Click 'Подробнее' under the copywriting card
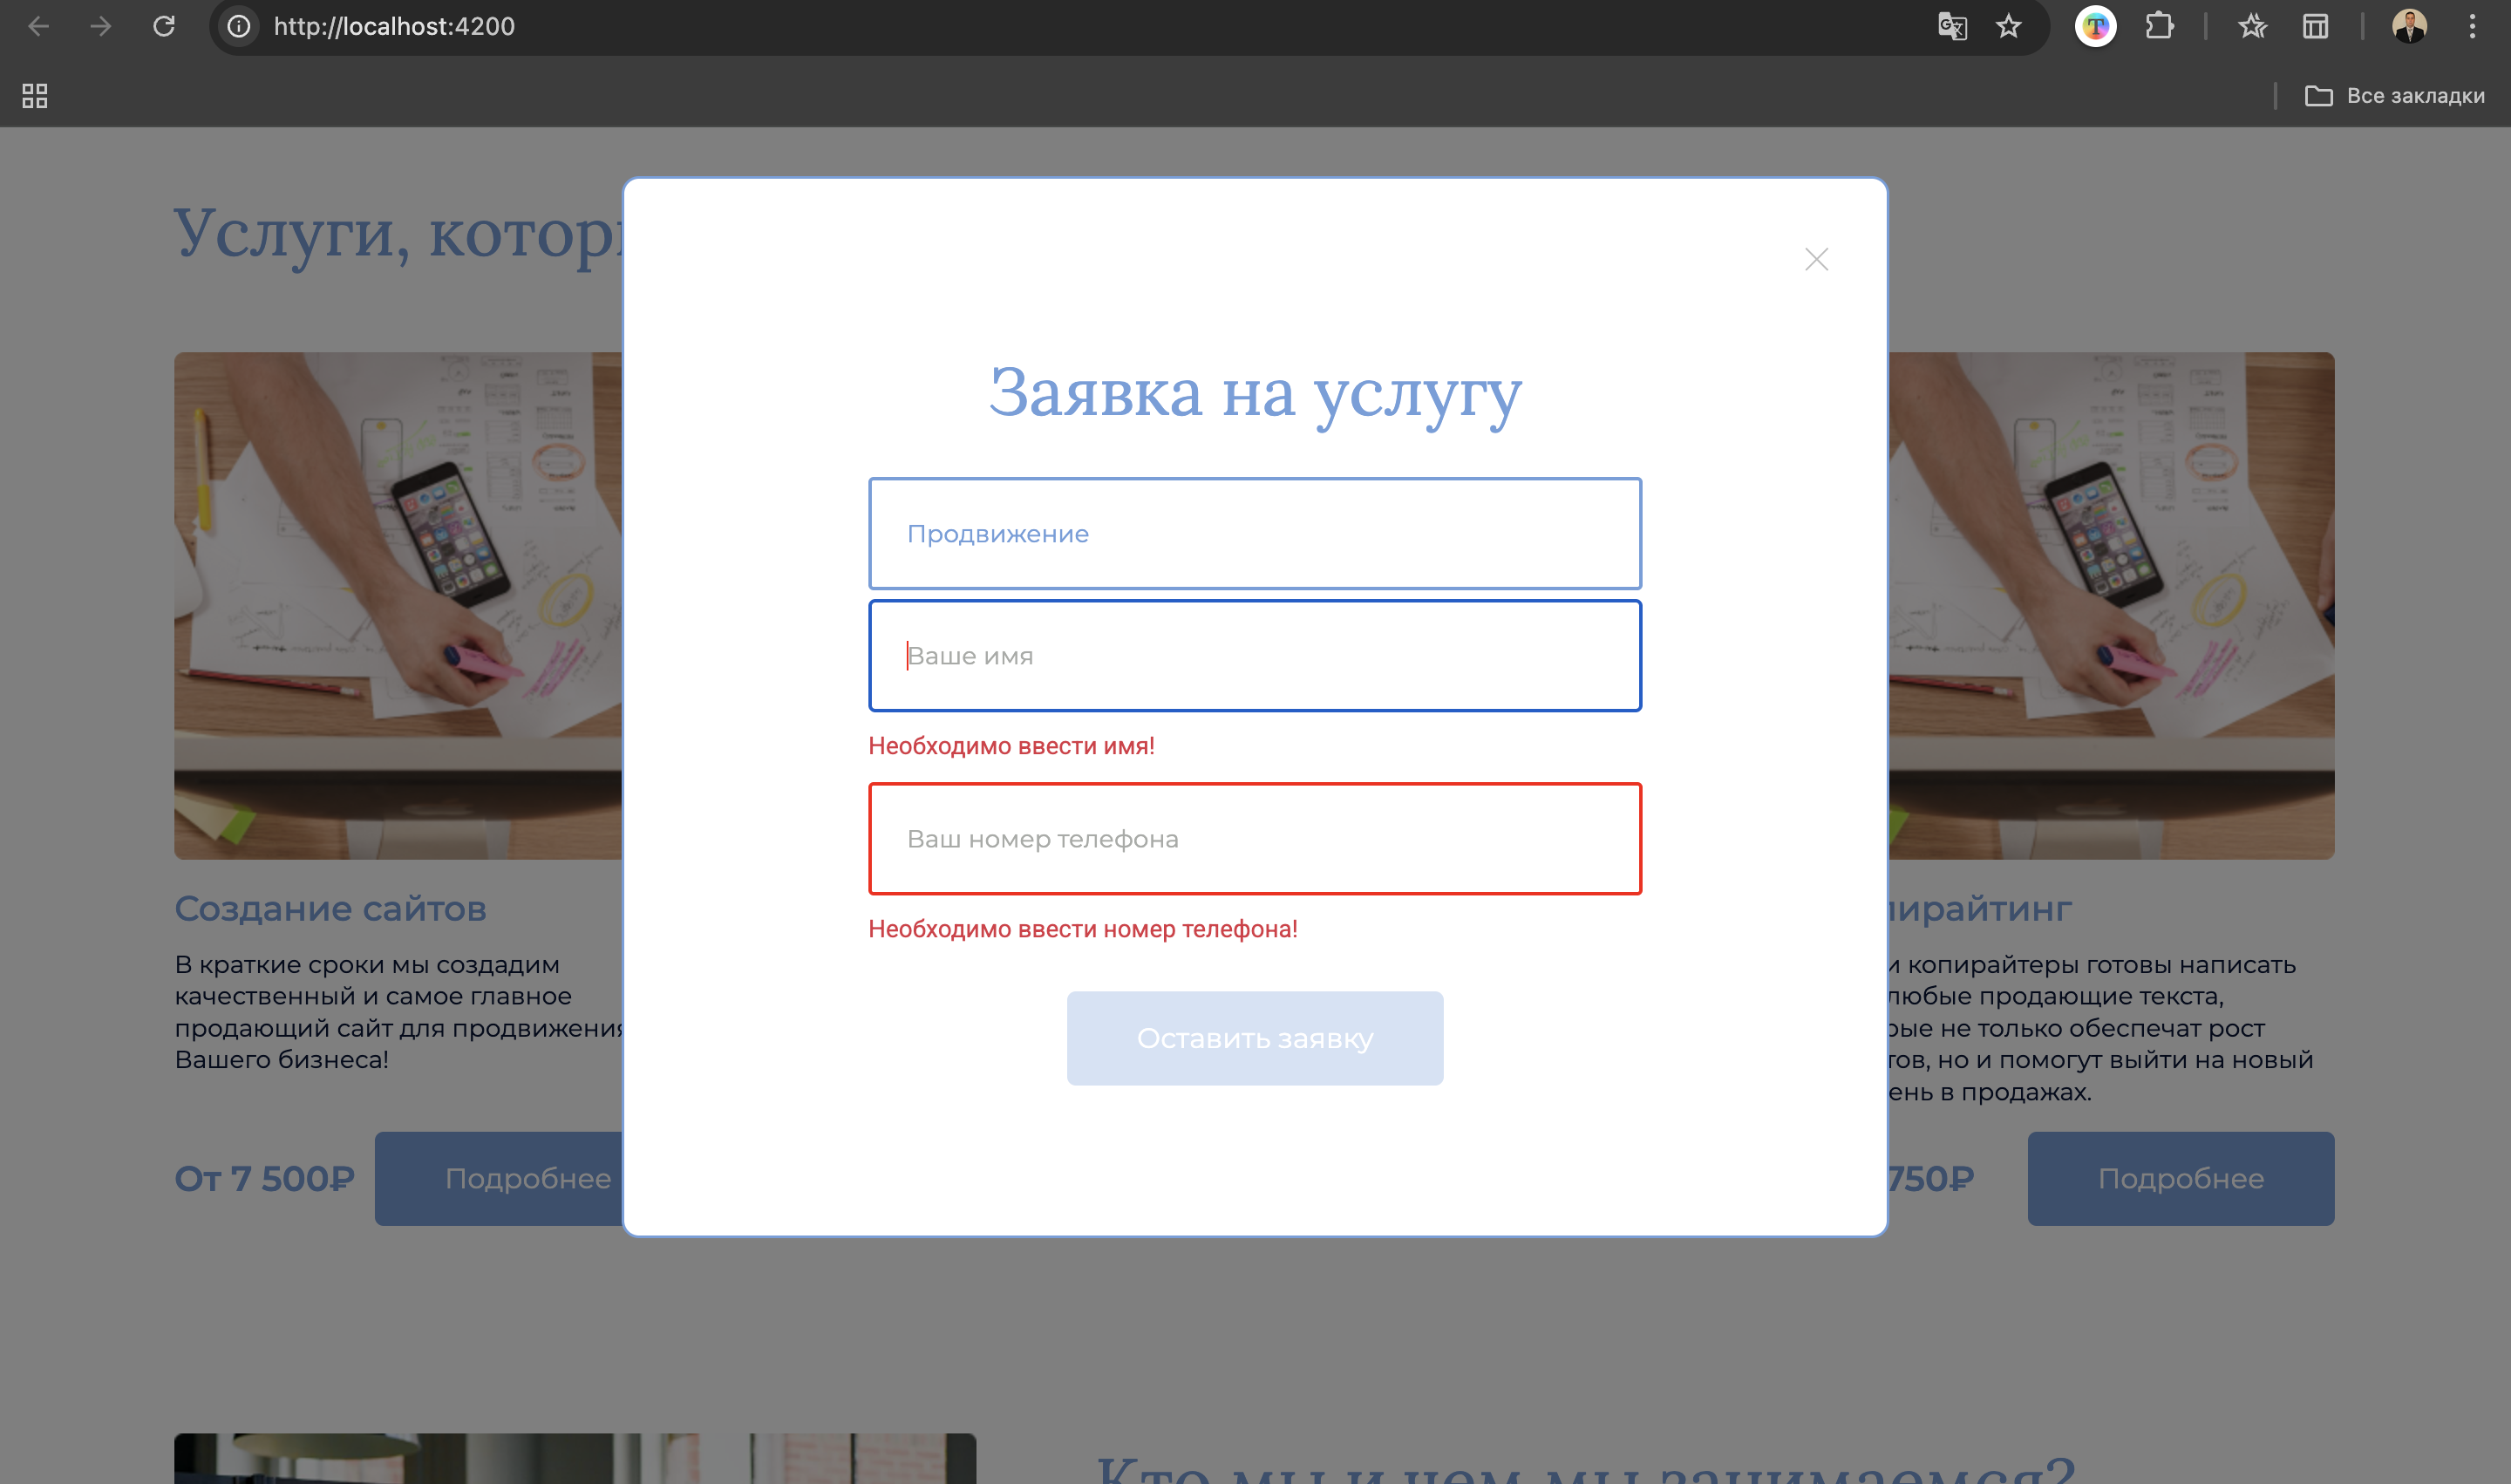Screen dimensions: 2511x1484 tap(2181, 1179)
